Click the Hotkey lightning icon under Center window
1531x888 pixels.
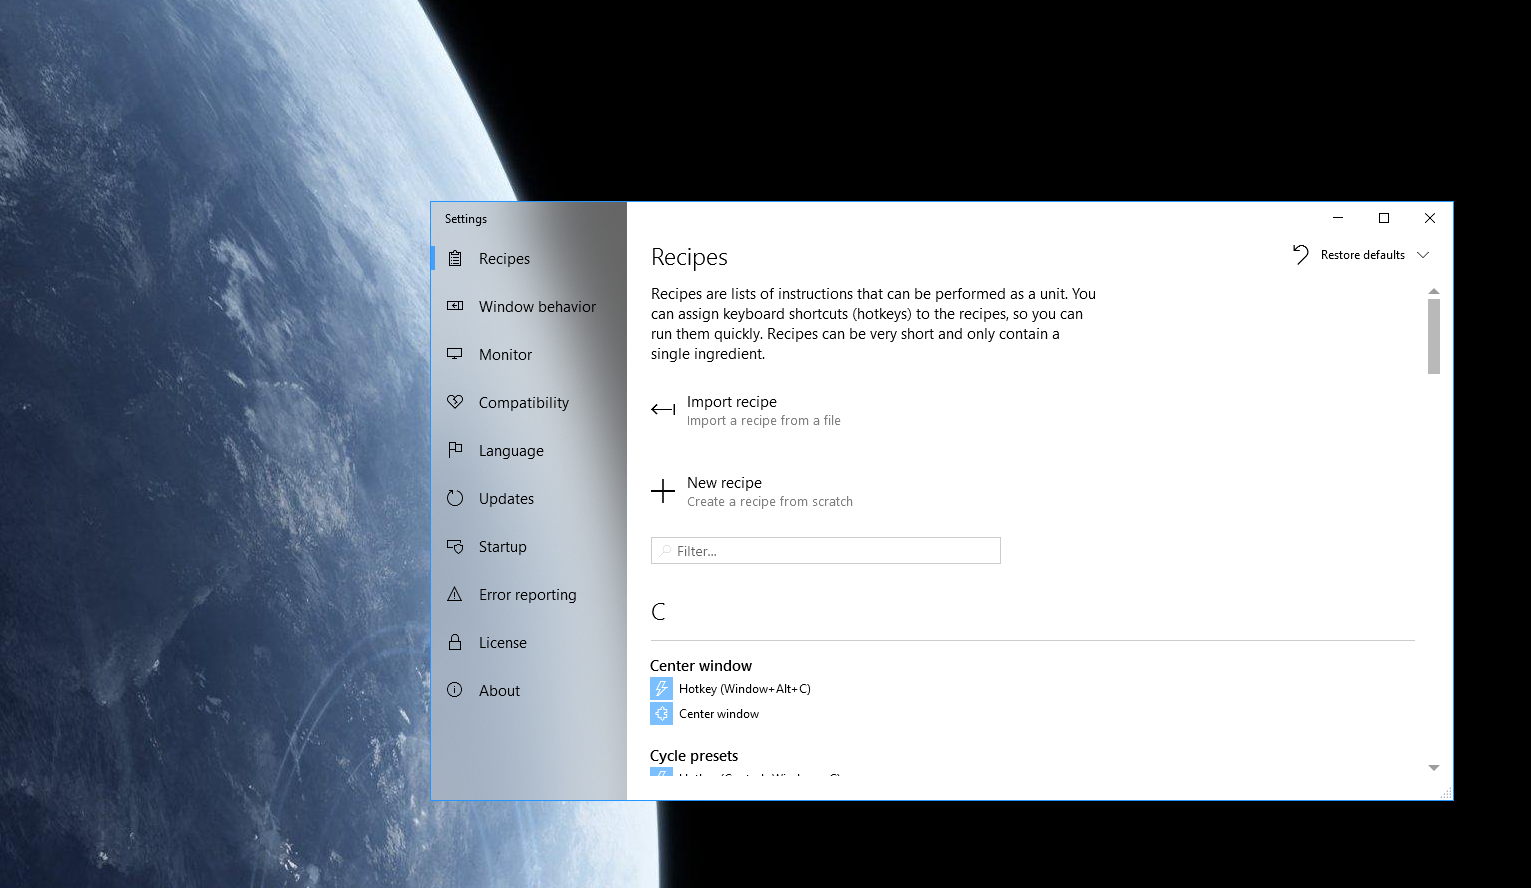pos(661,689)
